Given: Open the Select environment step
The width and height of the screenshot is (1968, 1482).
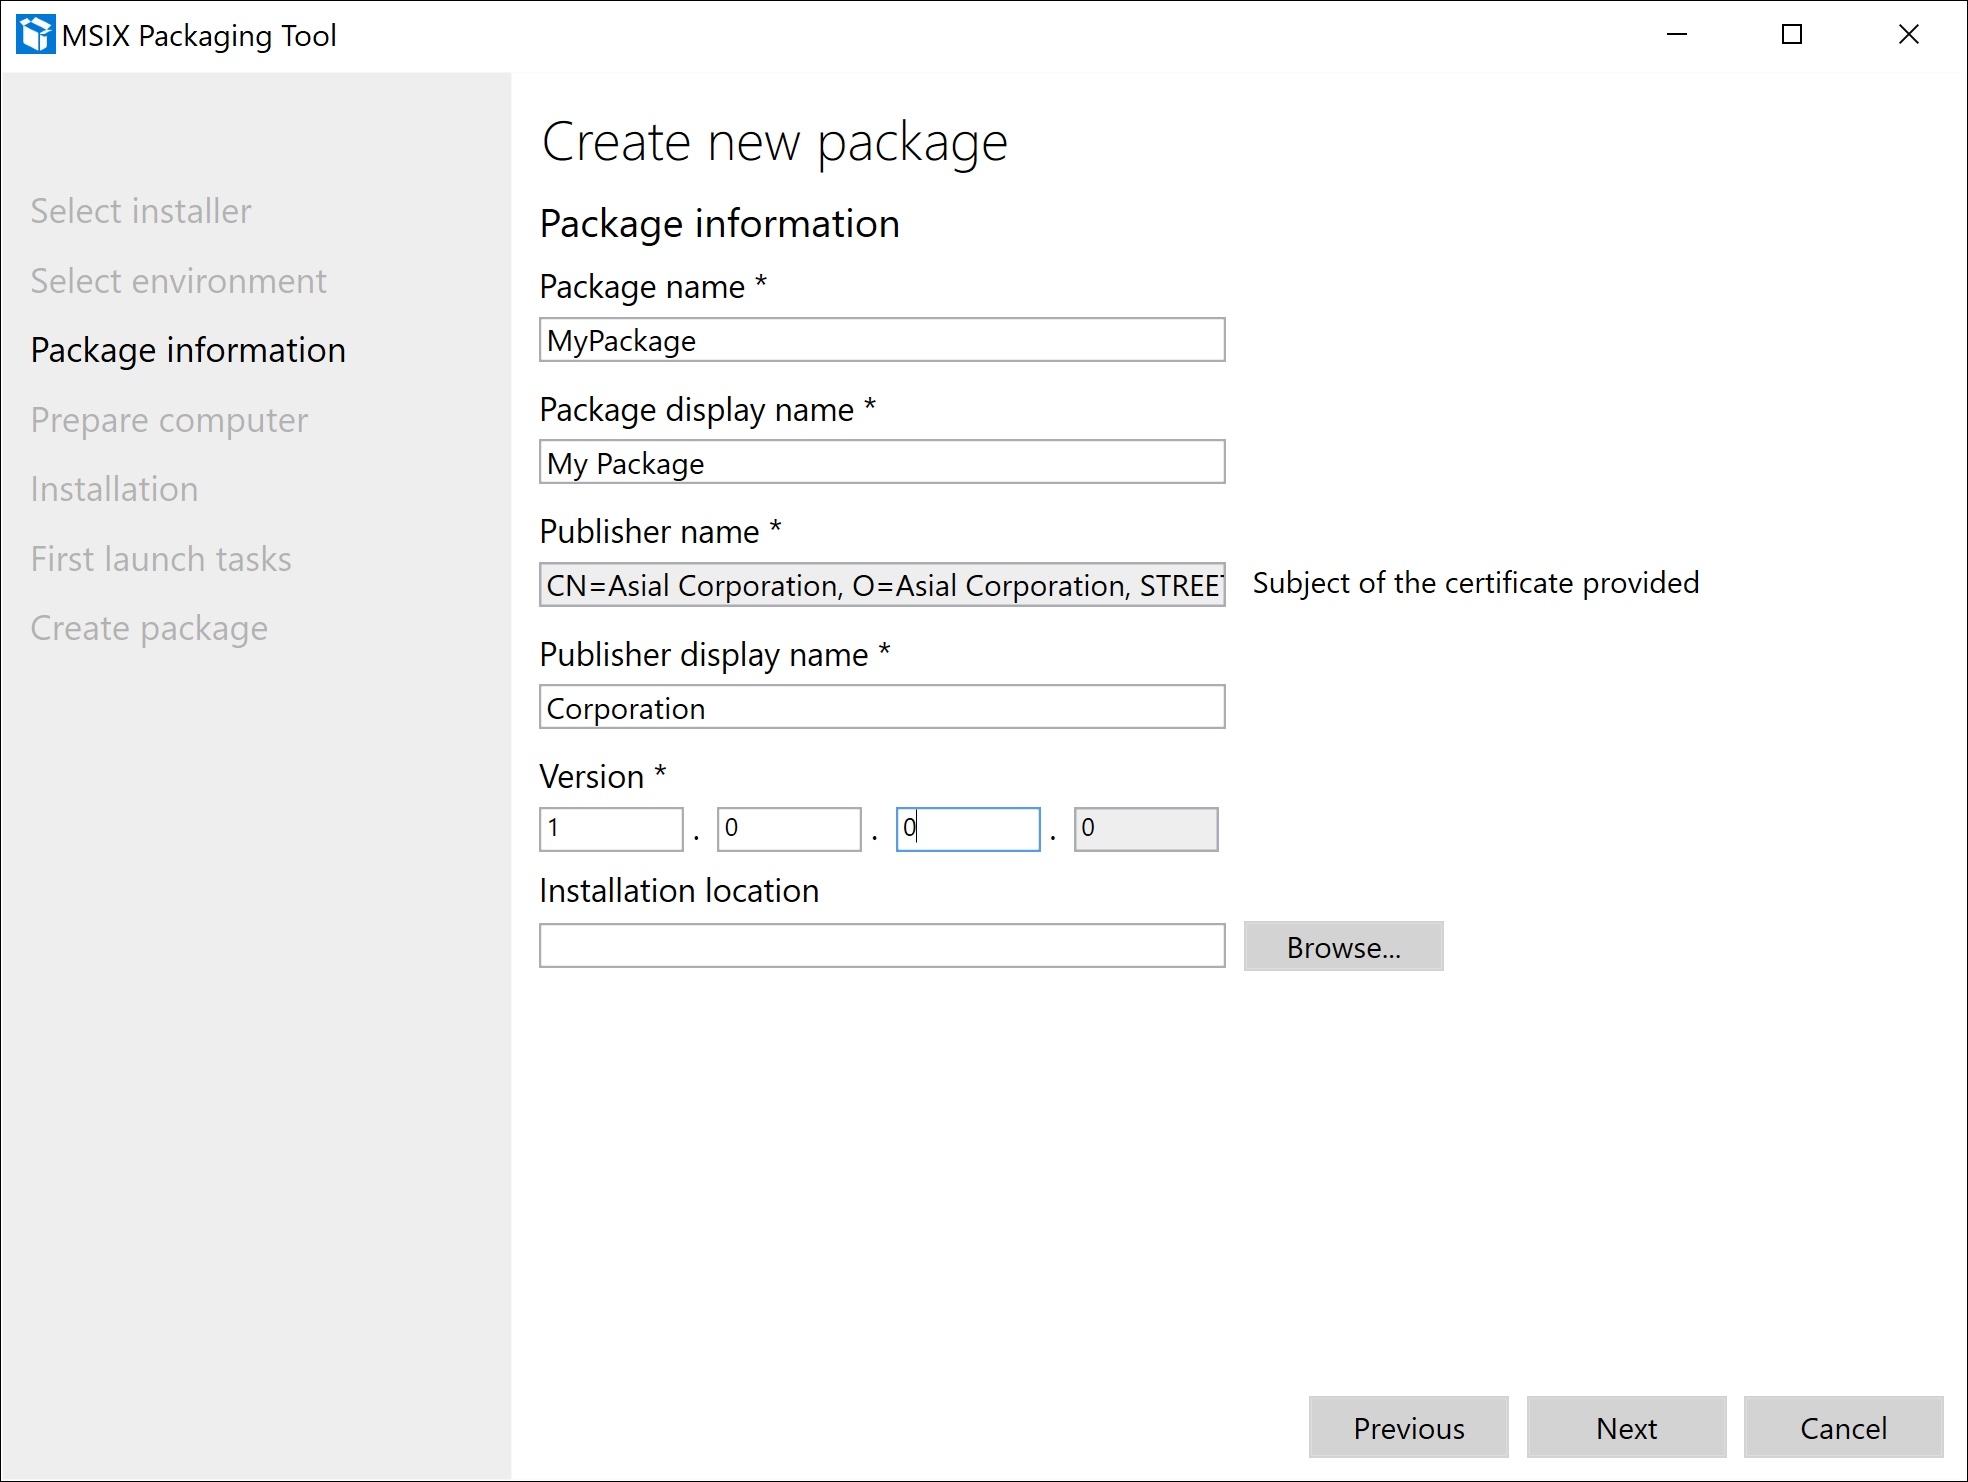Looking at the screenshot, I should 178,281.
